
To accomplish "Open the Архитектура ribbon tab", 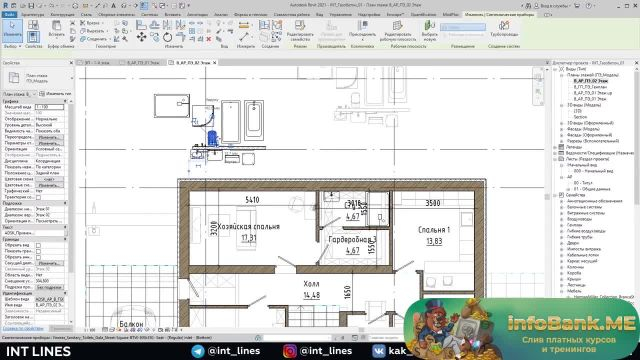I will tap(32, 14).
